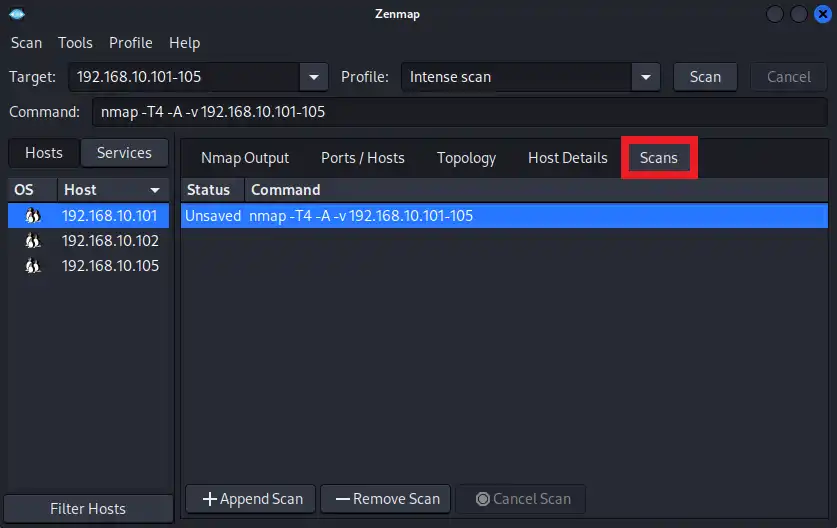Screen dimensions: 837x528
Task: Open the Help menu
Action: click(185, 43)
